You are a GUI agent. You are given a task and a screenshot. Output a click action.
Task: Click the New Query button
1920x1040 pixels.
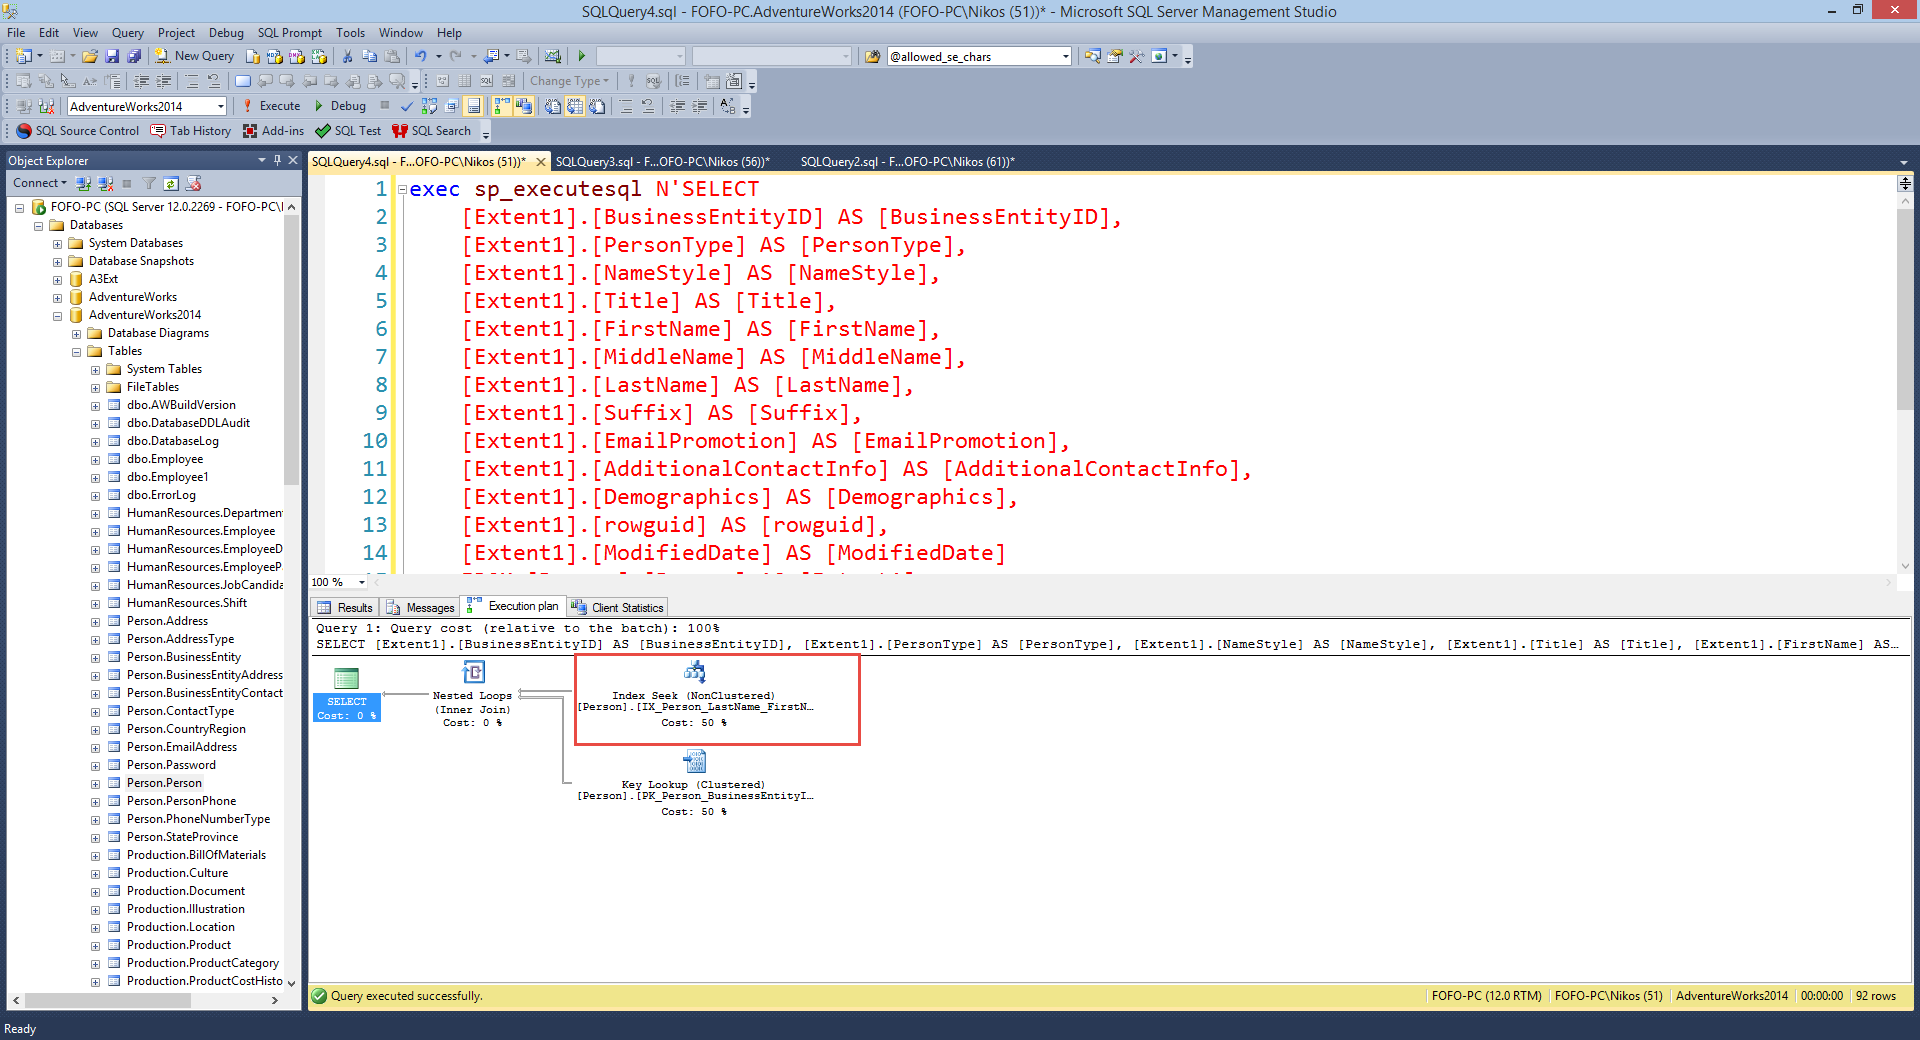coord(194,56)
